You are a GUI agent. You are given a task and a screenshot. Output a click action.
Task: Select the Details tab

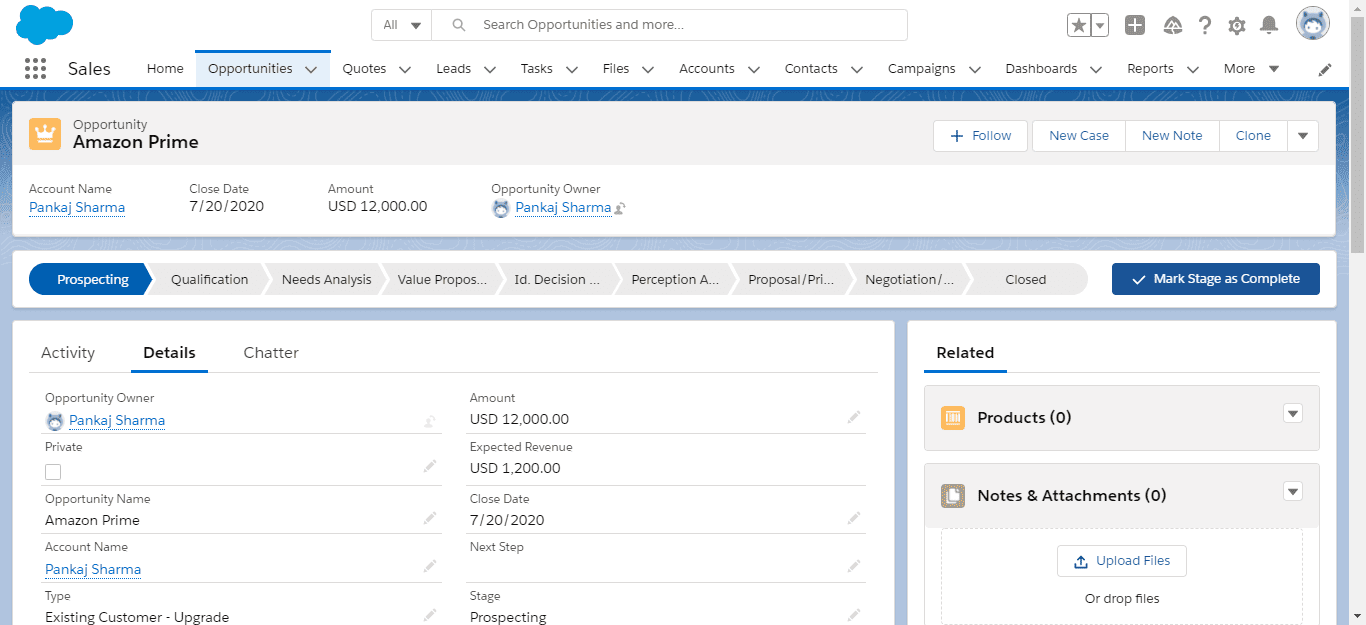tap(169, 353)
